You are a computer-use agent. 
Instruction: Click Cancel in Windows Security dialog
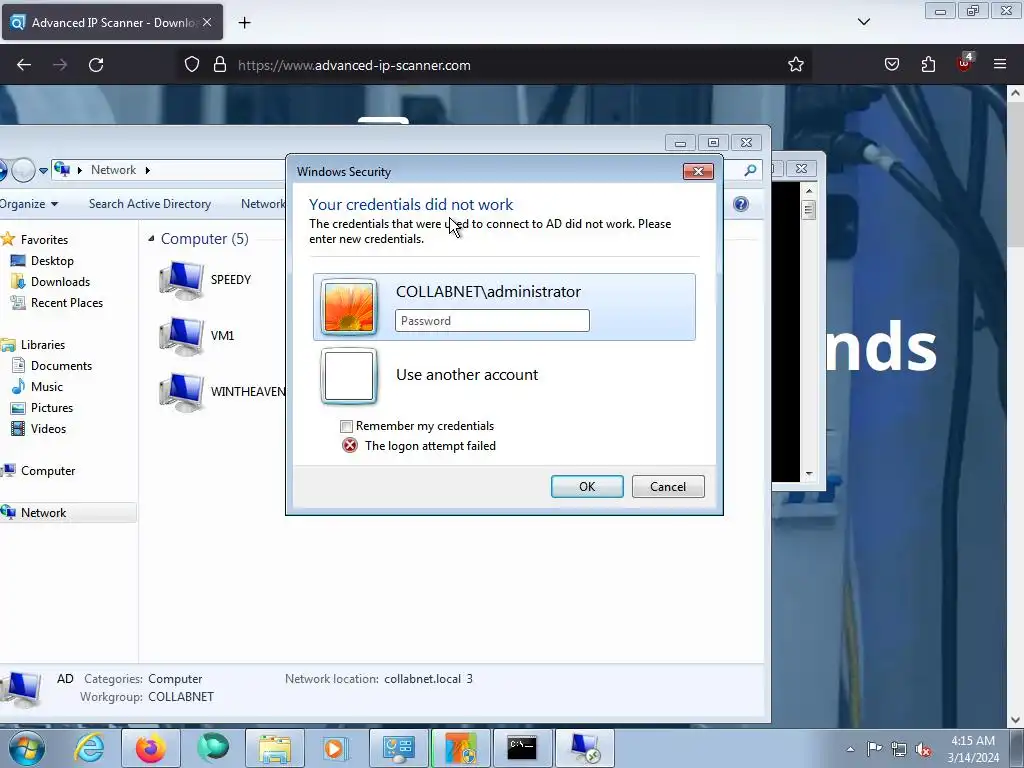tap(668, 487)
